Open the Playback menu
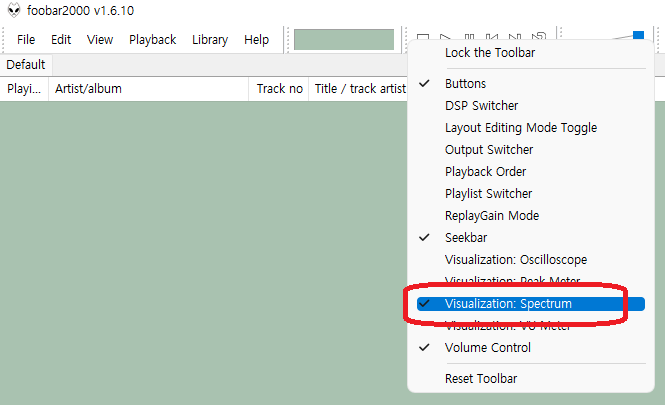This screenshot has height=405, width=665. [153, 39]
